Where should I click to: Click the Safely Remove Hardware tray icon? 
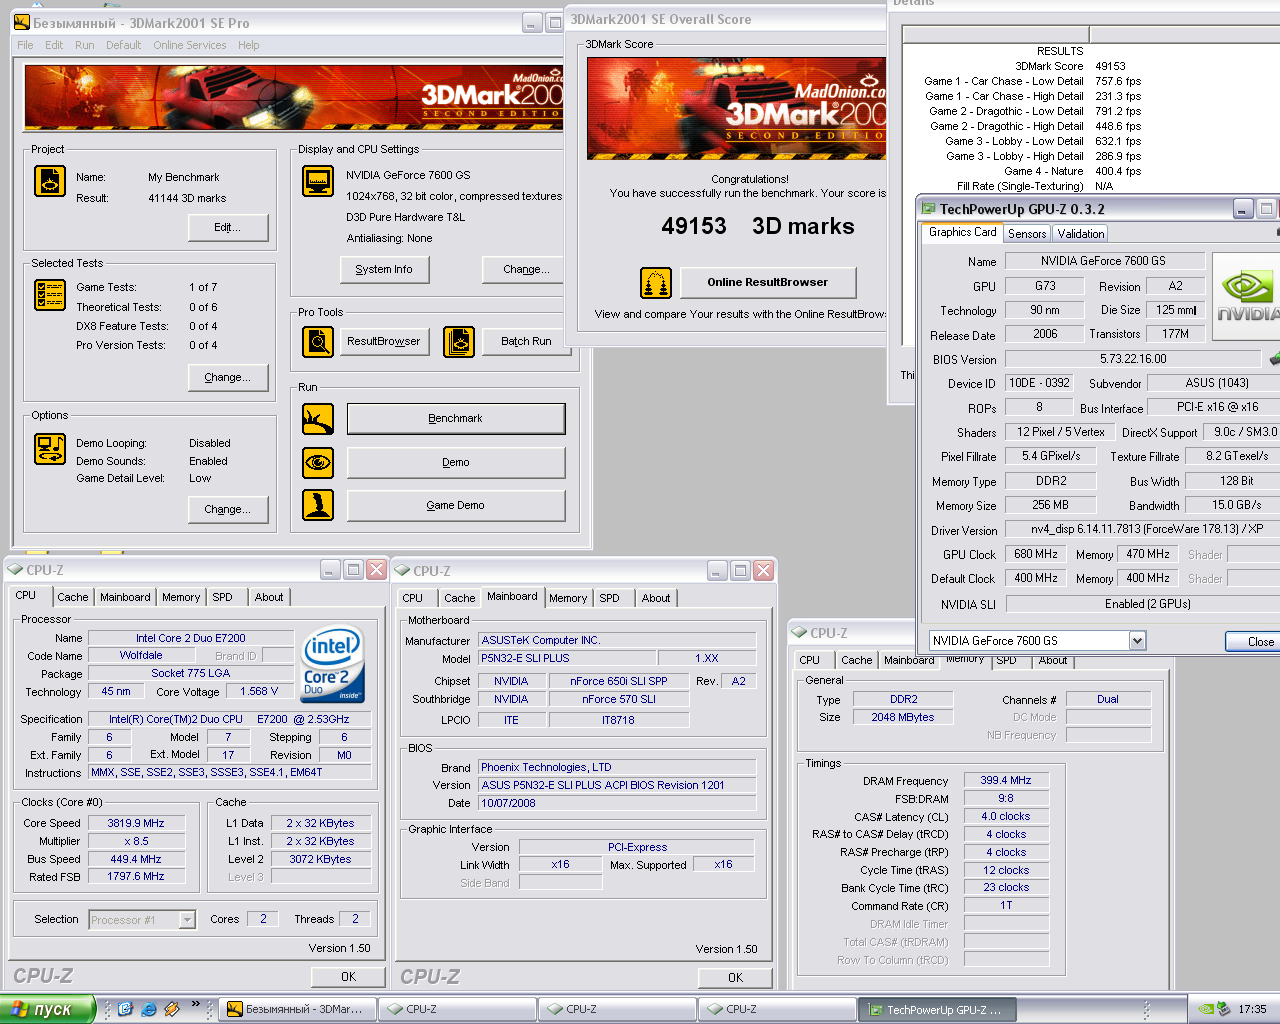click(1225, 1009)
